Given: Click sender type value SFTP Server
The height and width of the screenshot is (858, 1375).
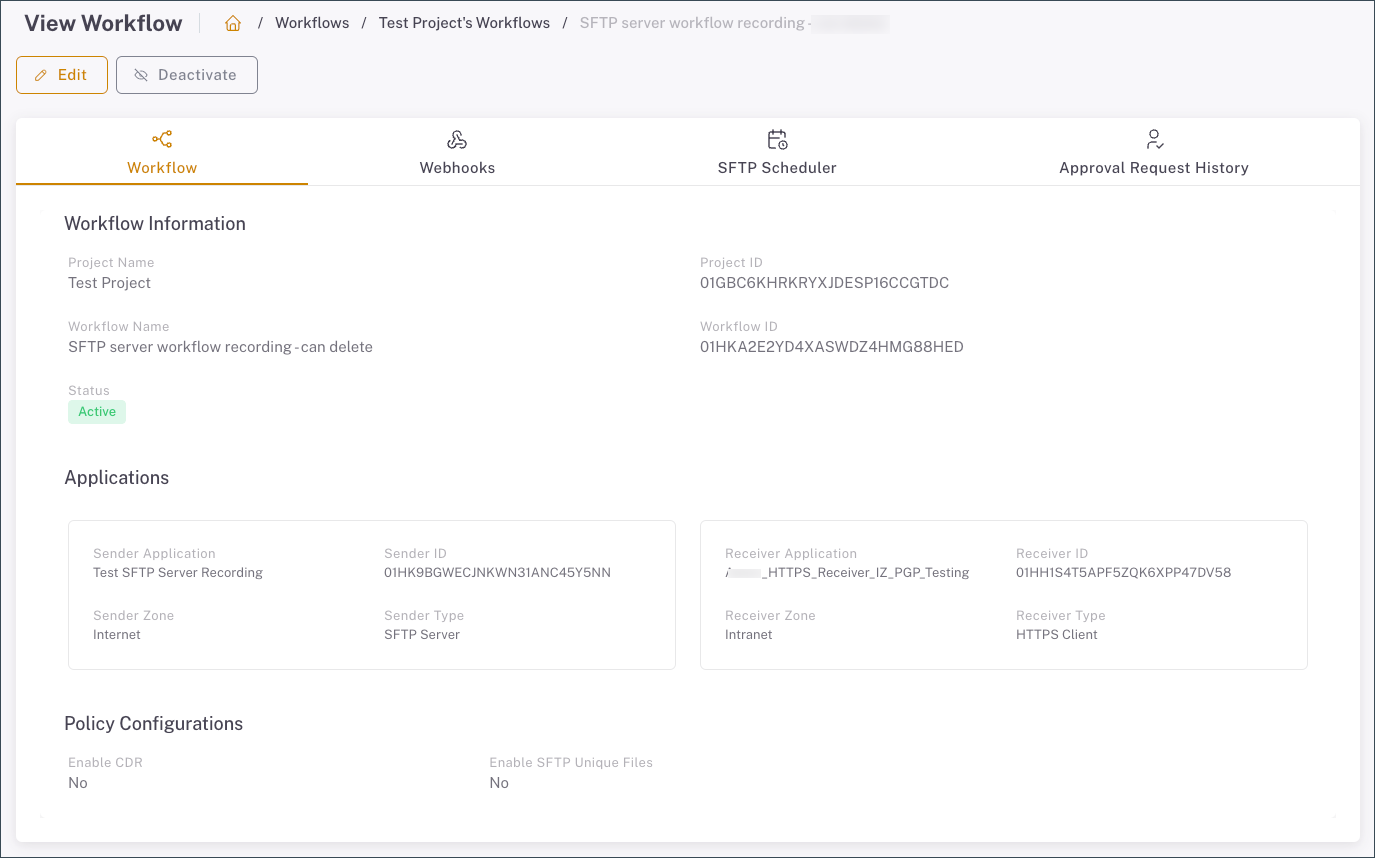Looking at the screenshot, I should 422,635.
